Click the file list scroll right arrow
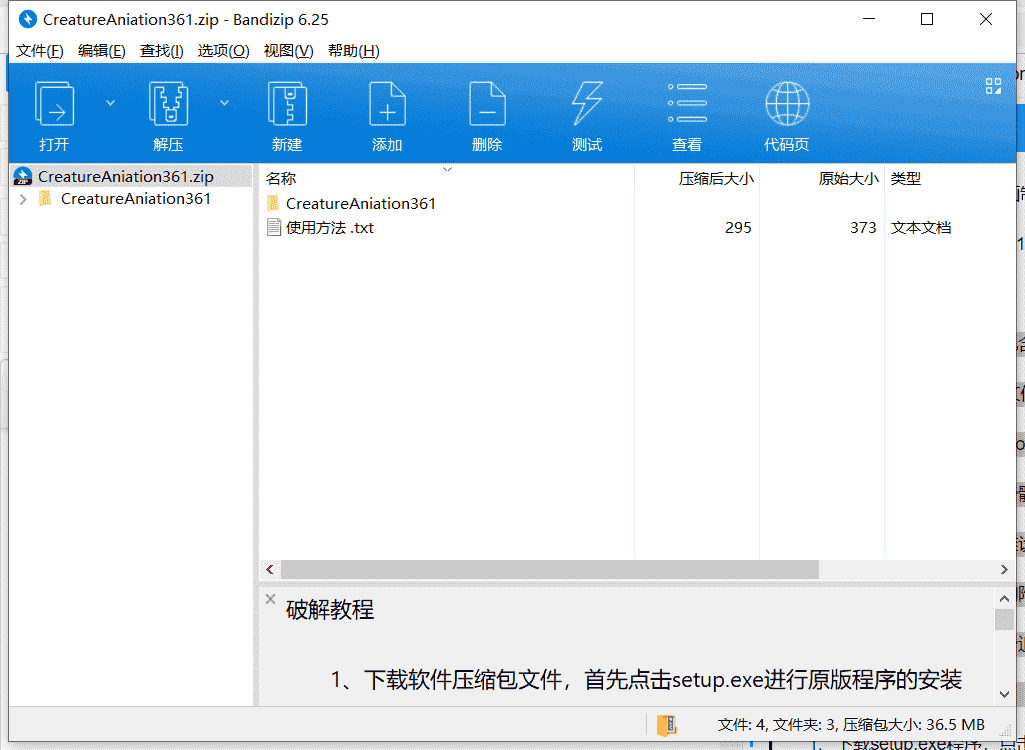Image resolution: width=1025 pixels, height=750 pixels. click(1005, 570)
